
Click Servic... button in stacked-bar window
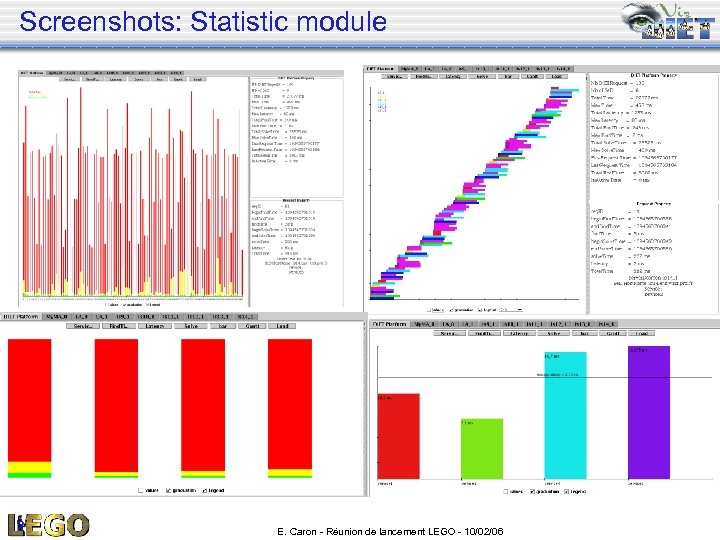[83, 326]
